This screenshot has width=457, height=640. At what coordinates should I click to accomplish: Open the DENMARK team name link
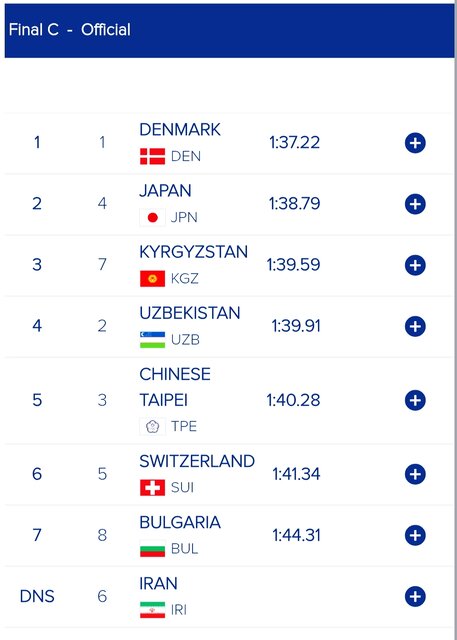180,130
